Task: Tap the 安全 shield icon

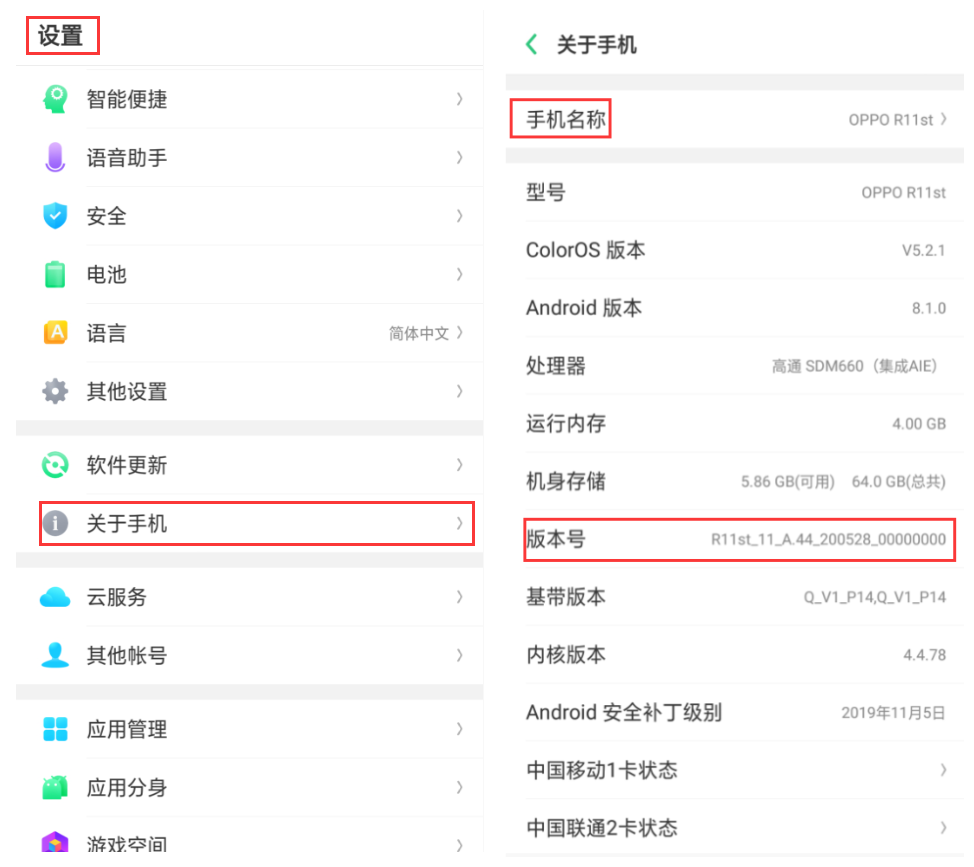Action: (x=55, y=216)
